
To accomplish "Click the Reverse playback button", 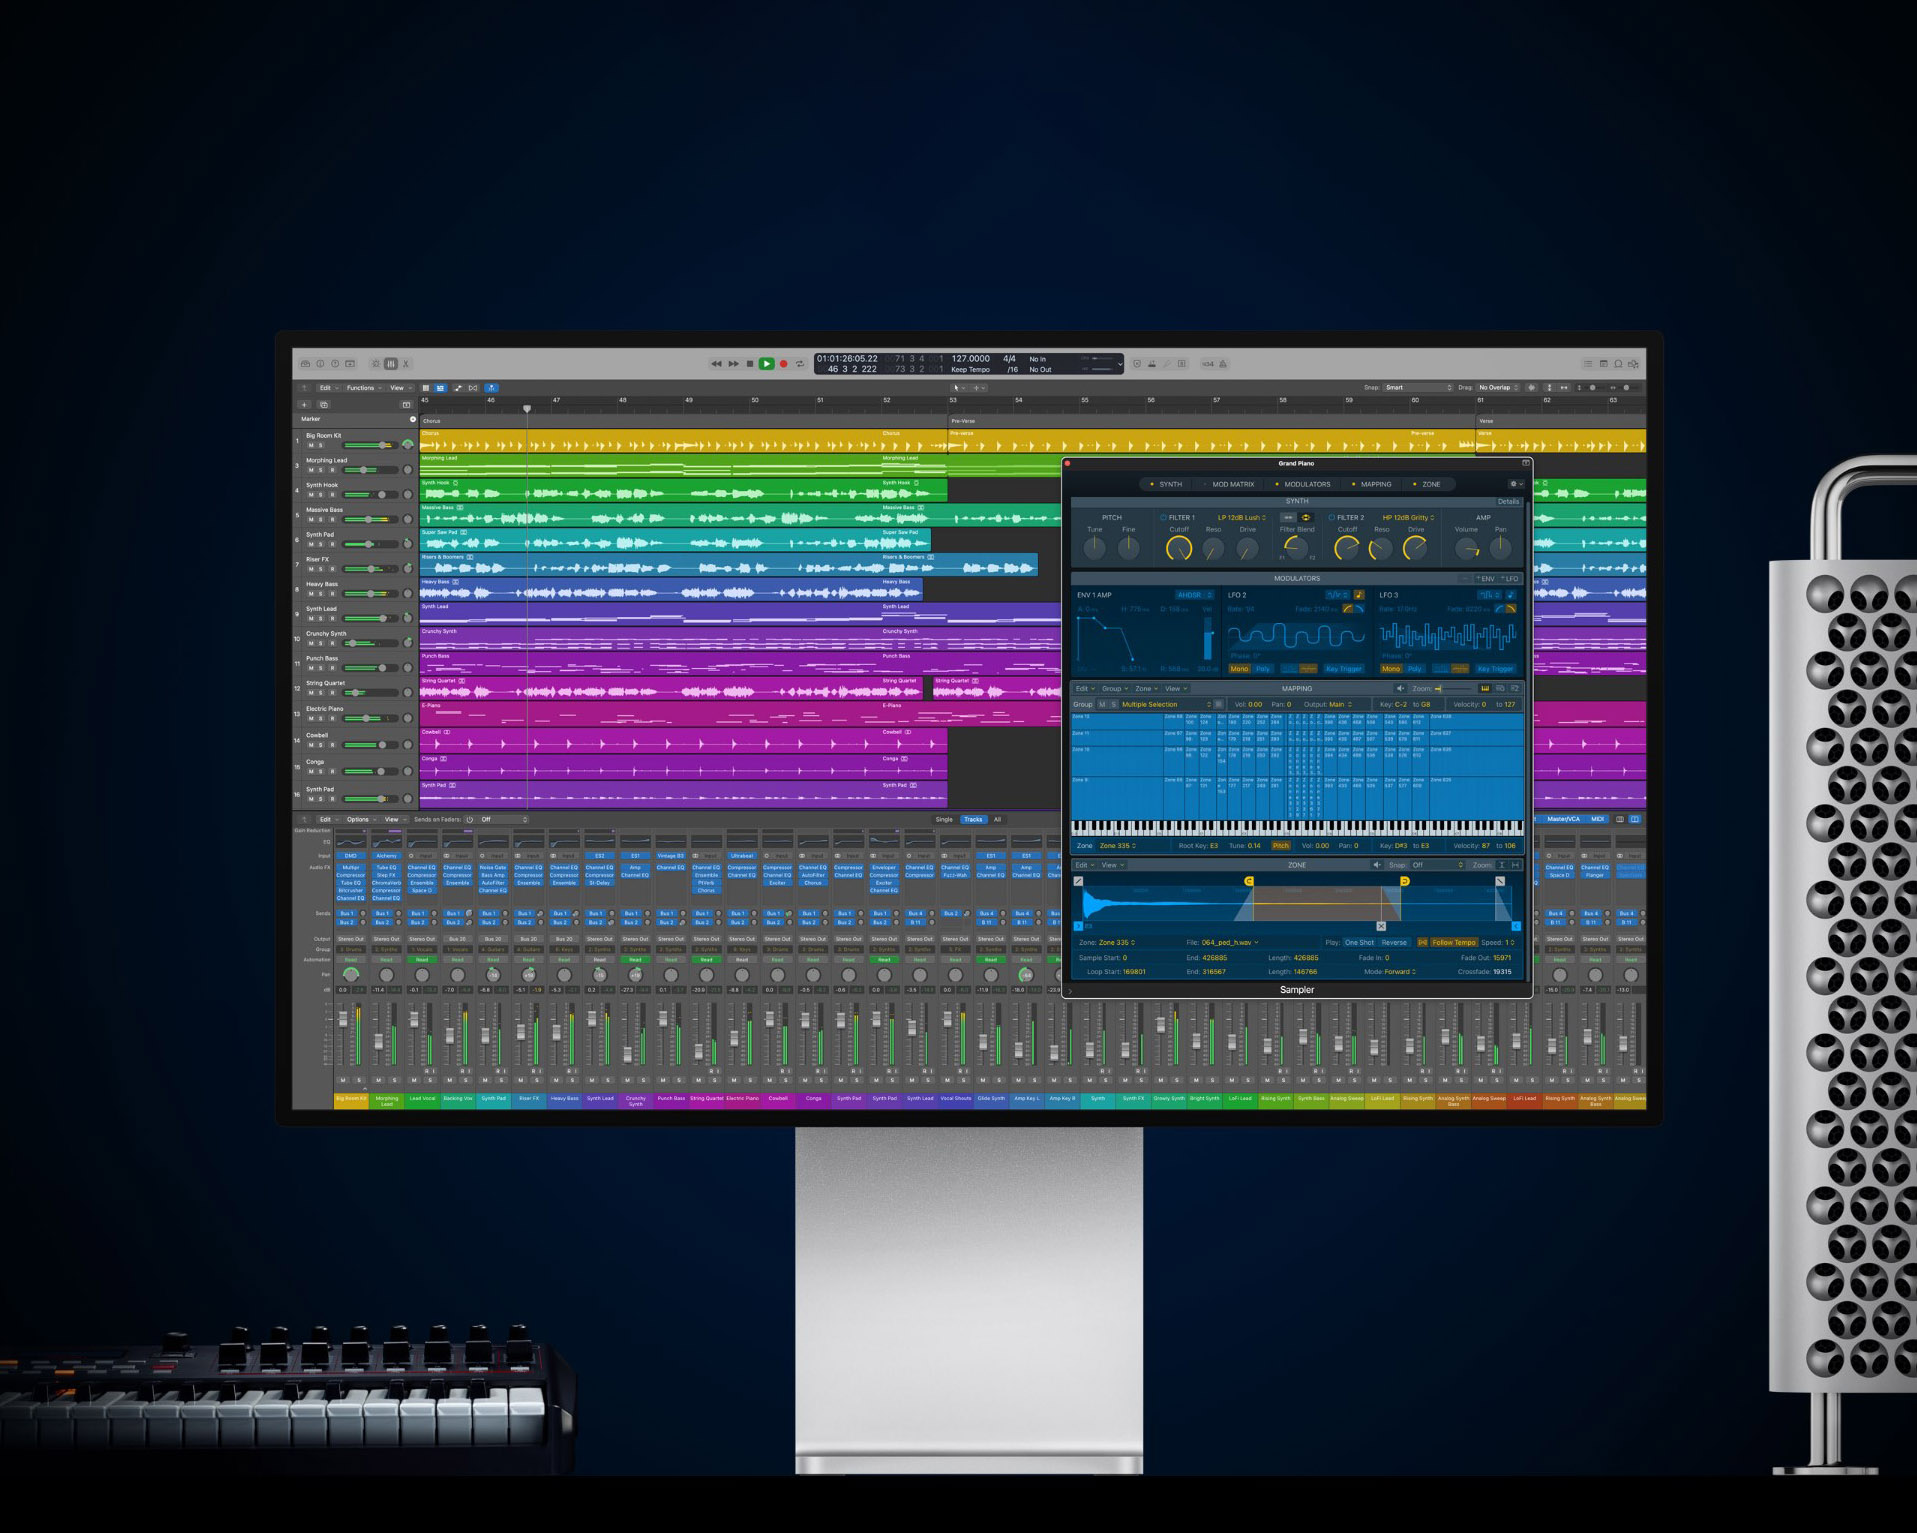I will (x=1394, y=942).
